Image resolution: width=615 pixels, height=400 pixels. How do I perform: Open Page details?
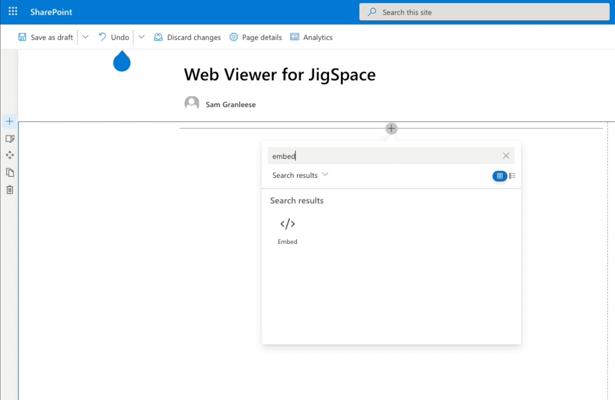point(256,37)
